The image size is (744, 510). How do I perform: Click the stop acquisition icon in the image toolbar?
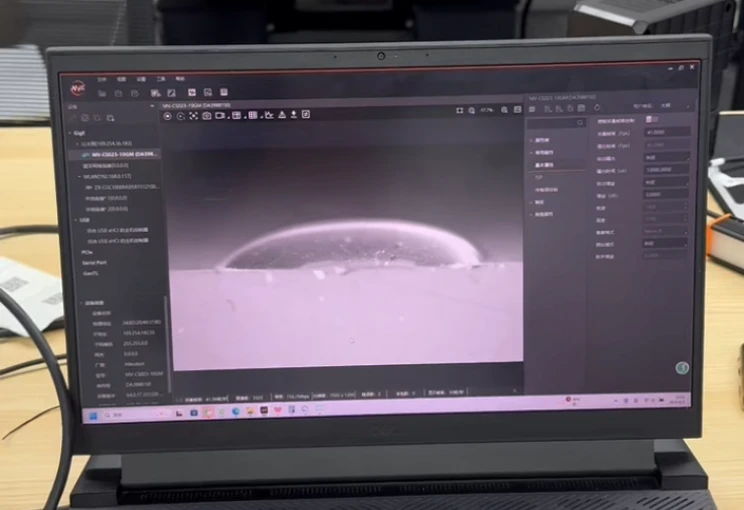pos(181,116)
